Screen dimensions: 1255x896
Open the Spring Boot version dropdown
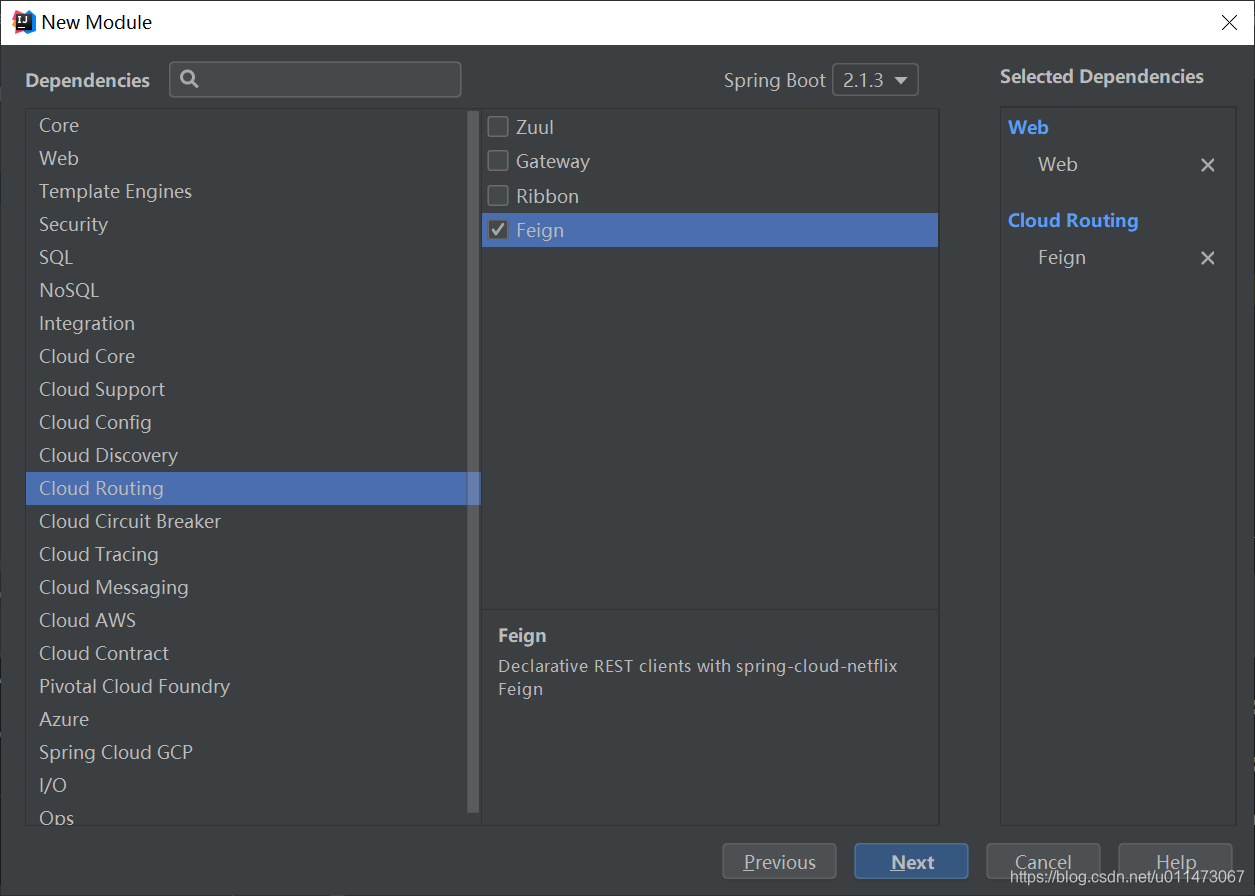coord(875,80)
